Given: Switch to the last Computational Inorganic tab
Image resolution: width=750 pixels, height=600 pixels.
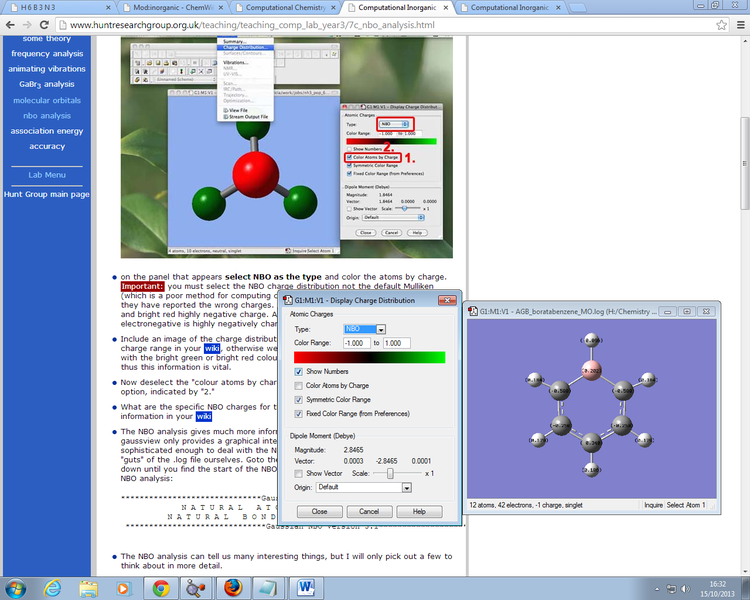Looking at the screenshot, I should click(x=509, y=8).
